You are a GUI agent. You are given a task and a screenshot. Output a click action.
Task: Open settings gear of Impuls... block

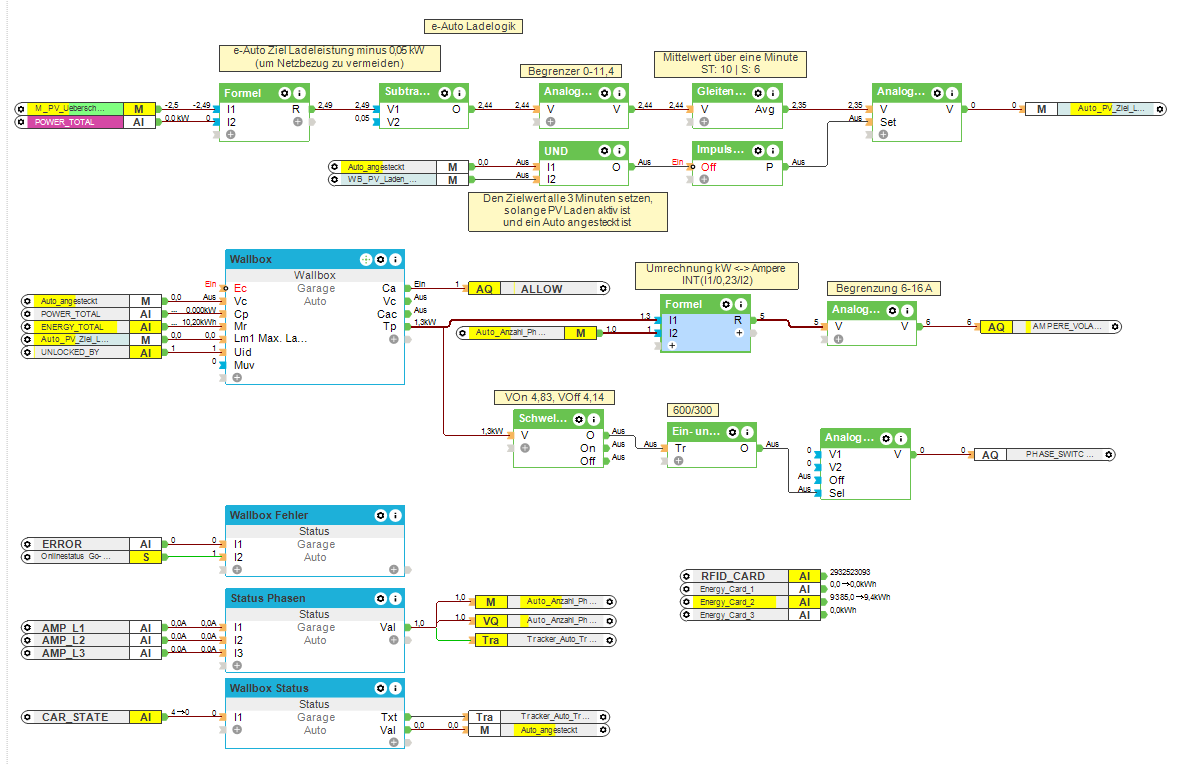click(758, 151)
